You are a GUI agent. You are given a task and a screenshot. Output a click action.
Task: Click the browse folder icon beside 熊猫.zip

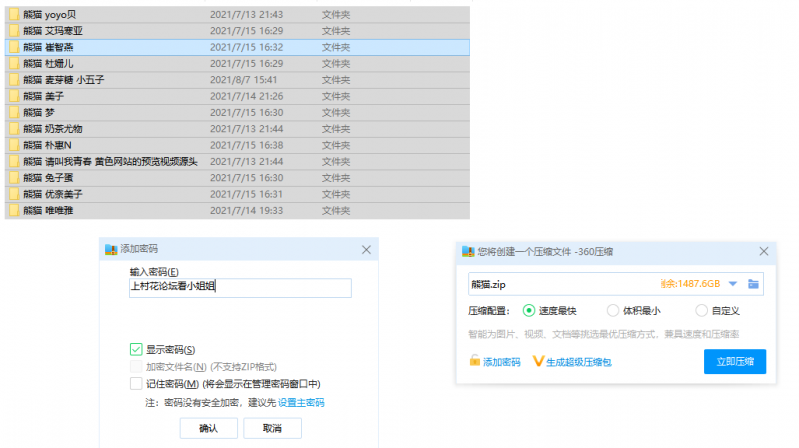click(753, 284)
